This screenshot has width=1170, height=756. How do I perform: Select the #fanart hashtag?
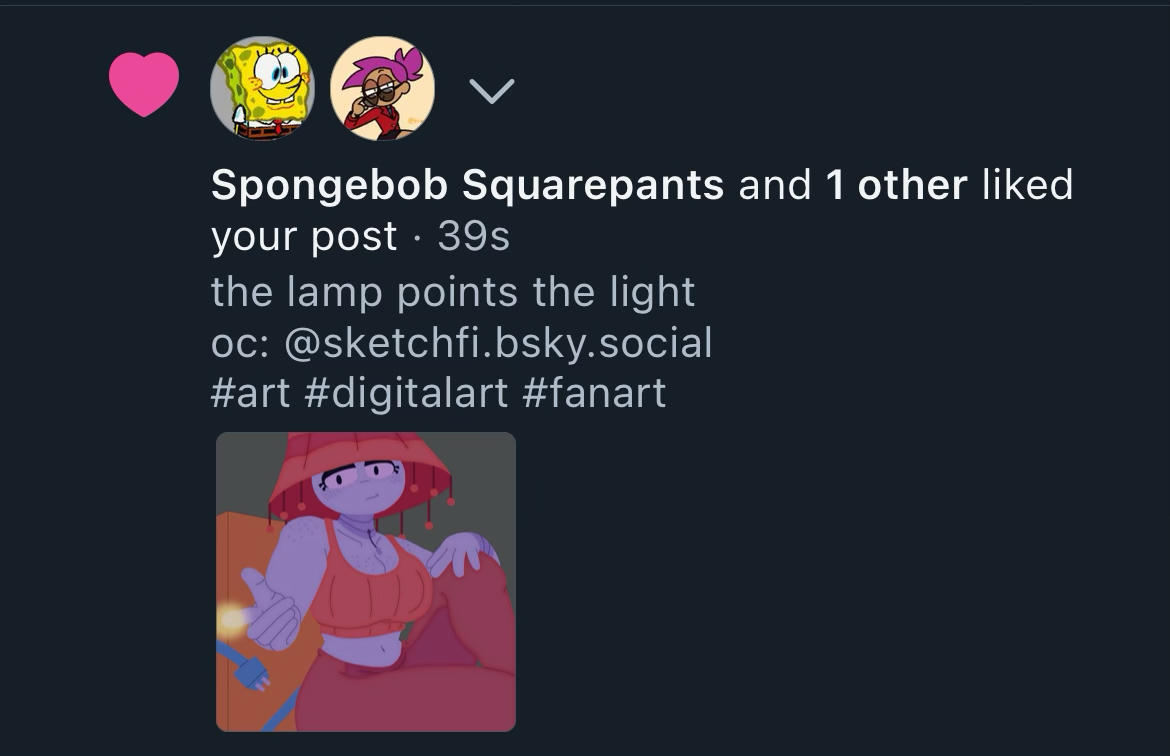click(594, 393)
